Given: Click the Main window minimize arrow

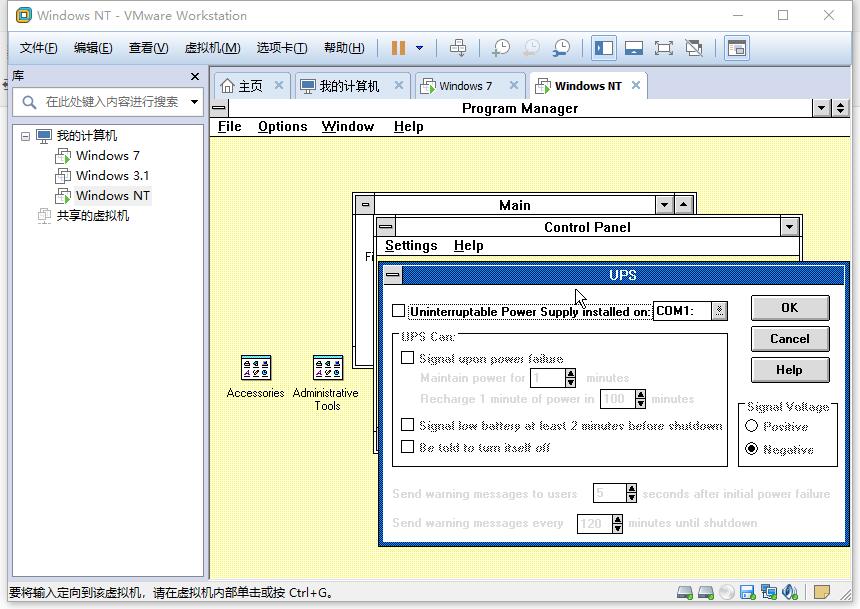Looking at the screenshot, I should [x=664, y=205].
